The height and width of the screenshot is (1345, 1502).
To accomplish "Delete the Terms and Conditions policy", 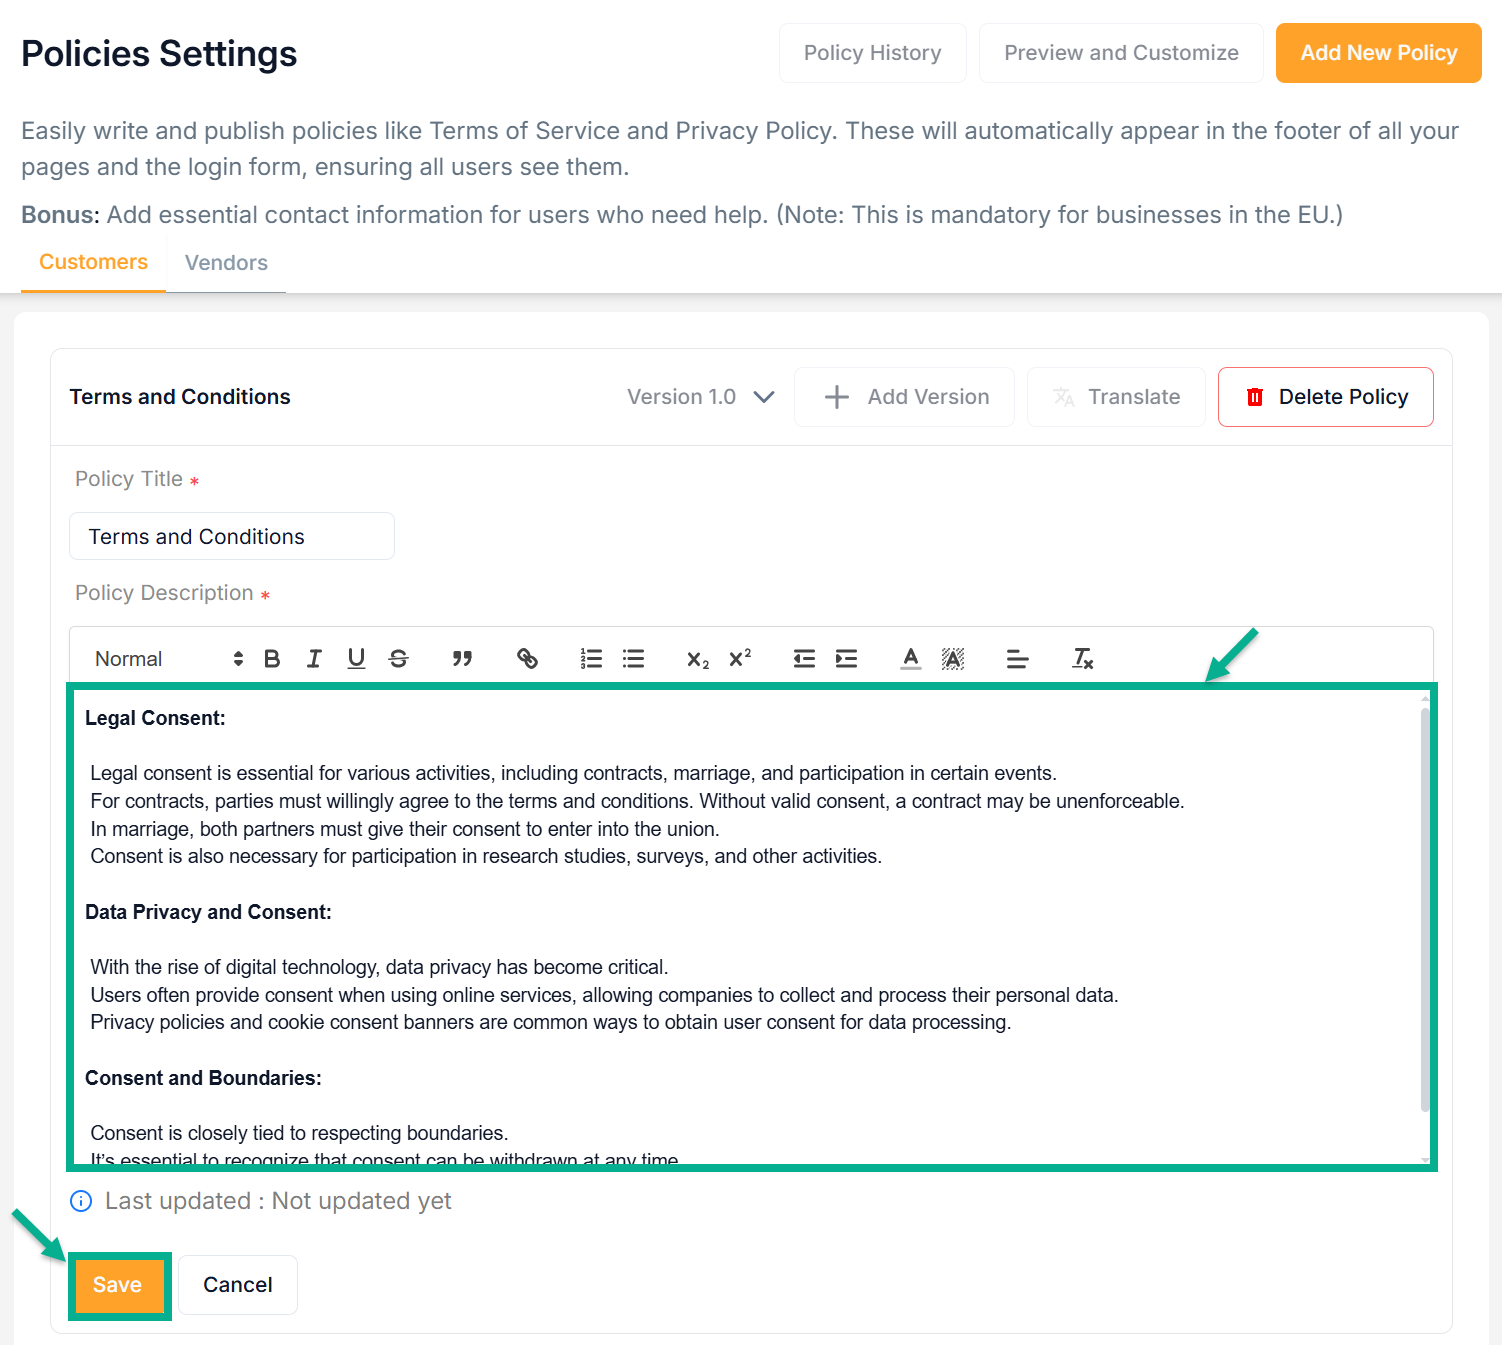I will [1325, 397].
